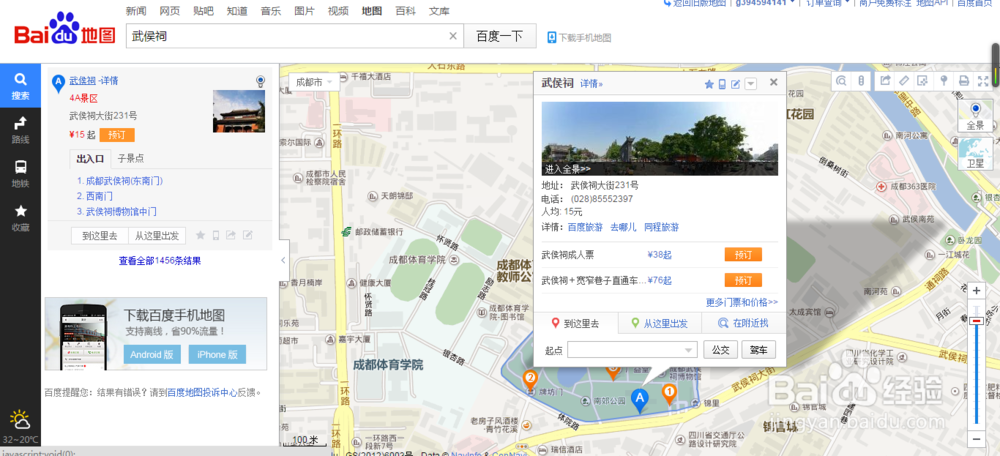Send result to phone gray icon

(216, 235)
